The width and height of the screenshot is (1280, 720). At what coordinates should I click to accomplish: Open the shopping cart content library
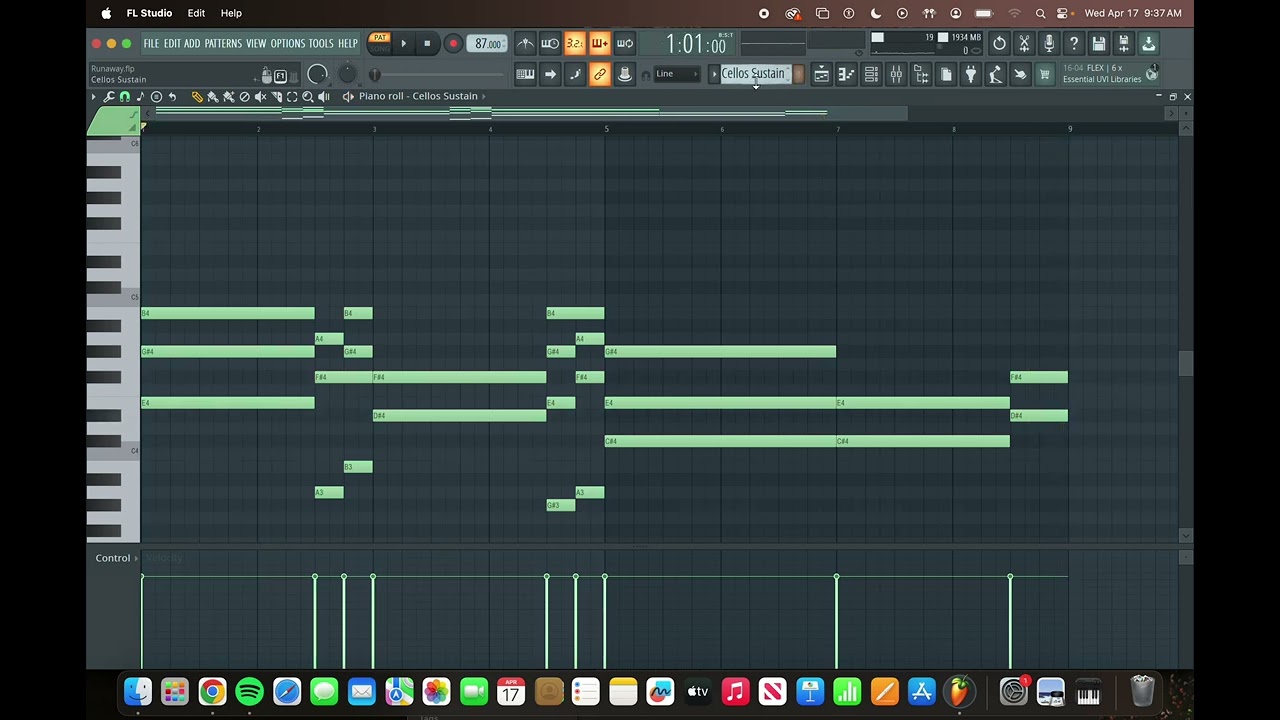(x=1045, y=74)
